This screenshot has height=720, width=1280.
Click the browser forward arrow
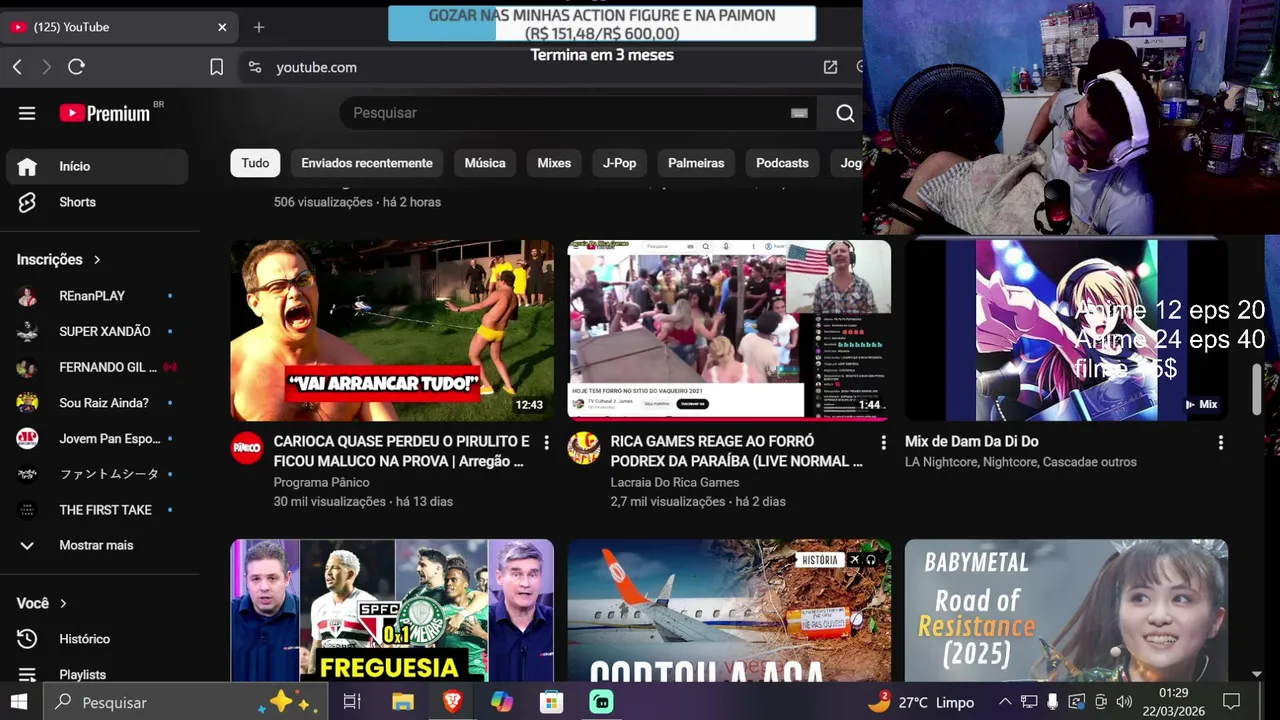pos(46,67)
